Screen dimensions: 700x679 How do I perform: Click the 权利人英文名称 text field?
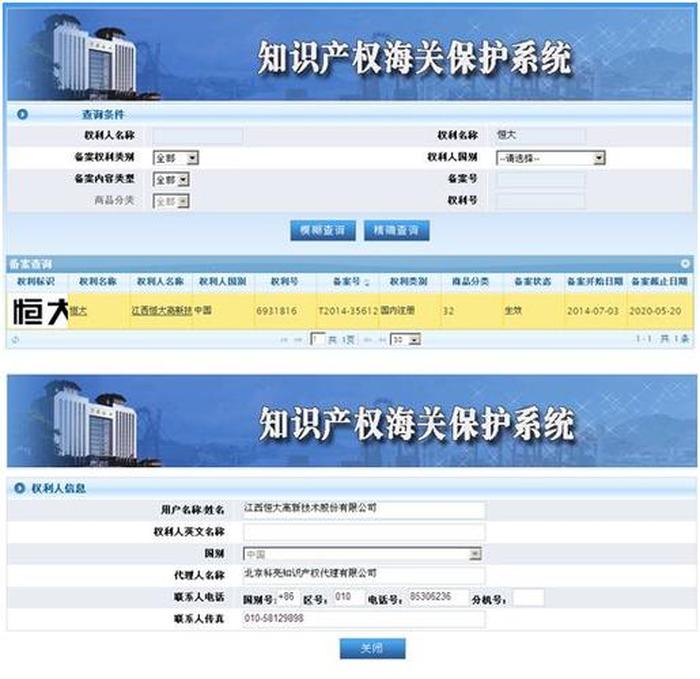364,532
